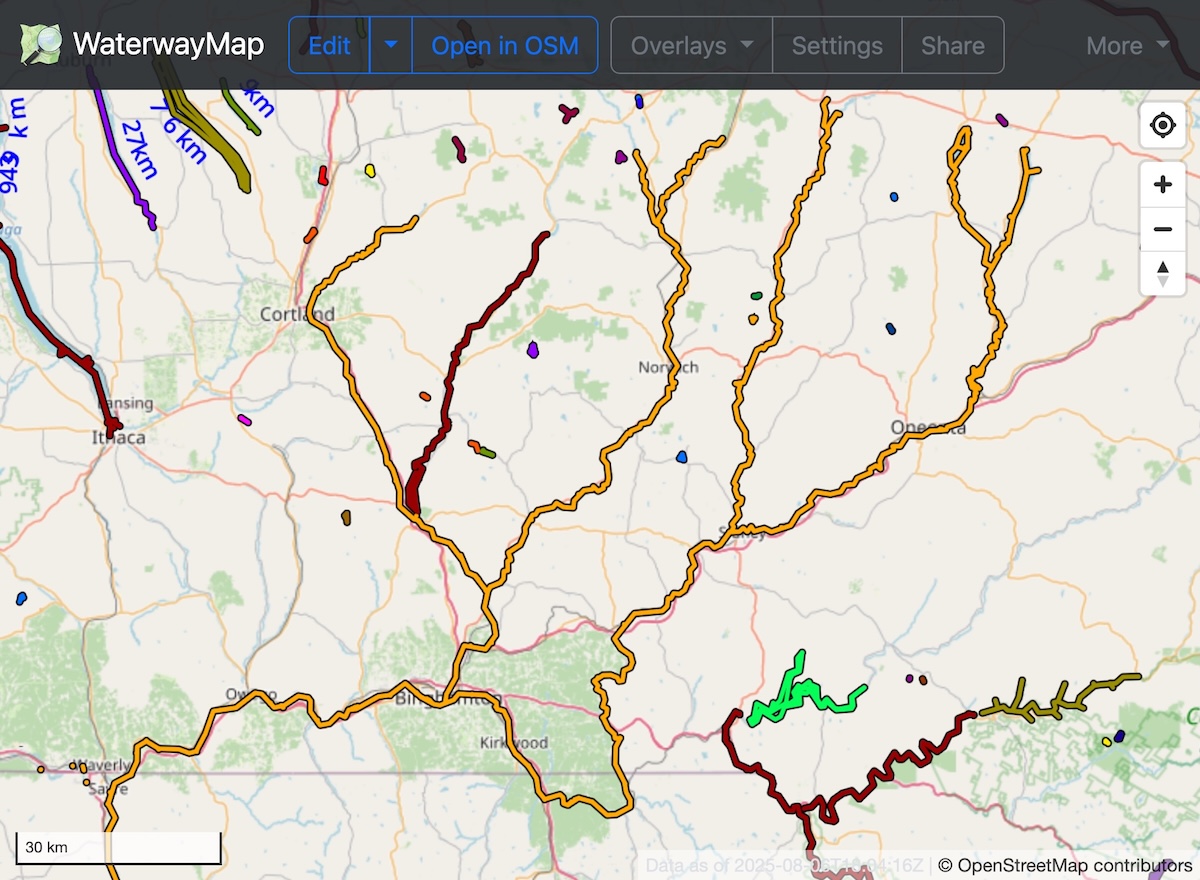Viewport: 1200px width, 880px height.
Task: Click Open in OSM button
Action: point(505,45)
